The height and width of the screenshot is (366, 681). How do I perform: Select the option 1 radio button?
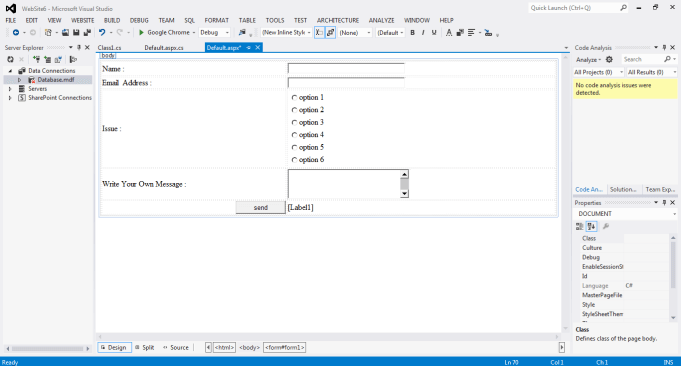[x=294, y=98]
